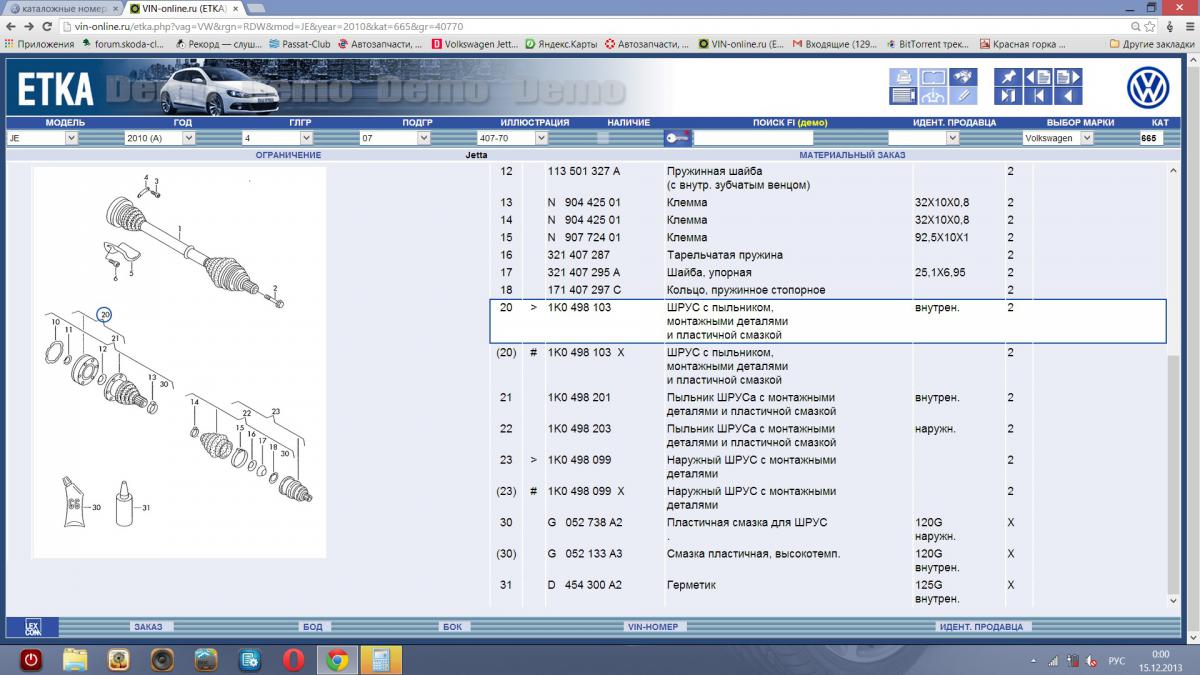The image size is (1200, 675).
Task: Select the VIN-online.ru (ETKA) browser tab
Action: pos(185,8)
